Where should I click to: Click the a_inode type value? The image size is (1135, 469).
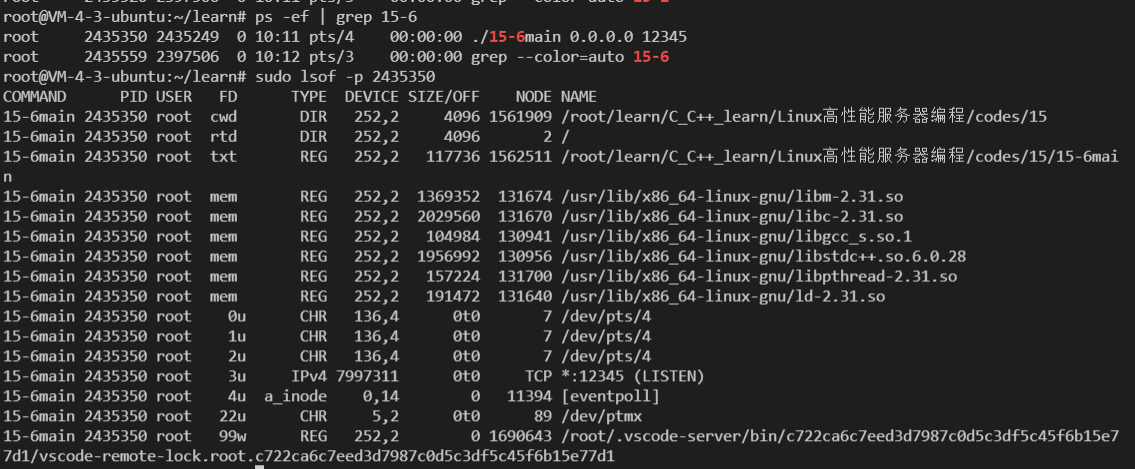point(295,397)
